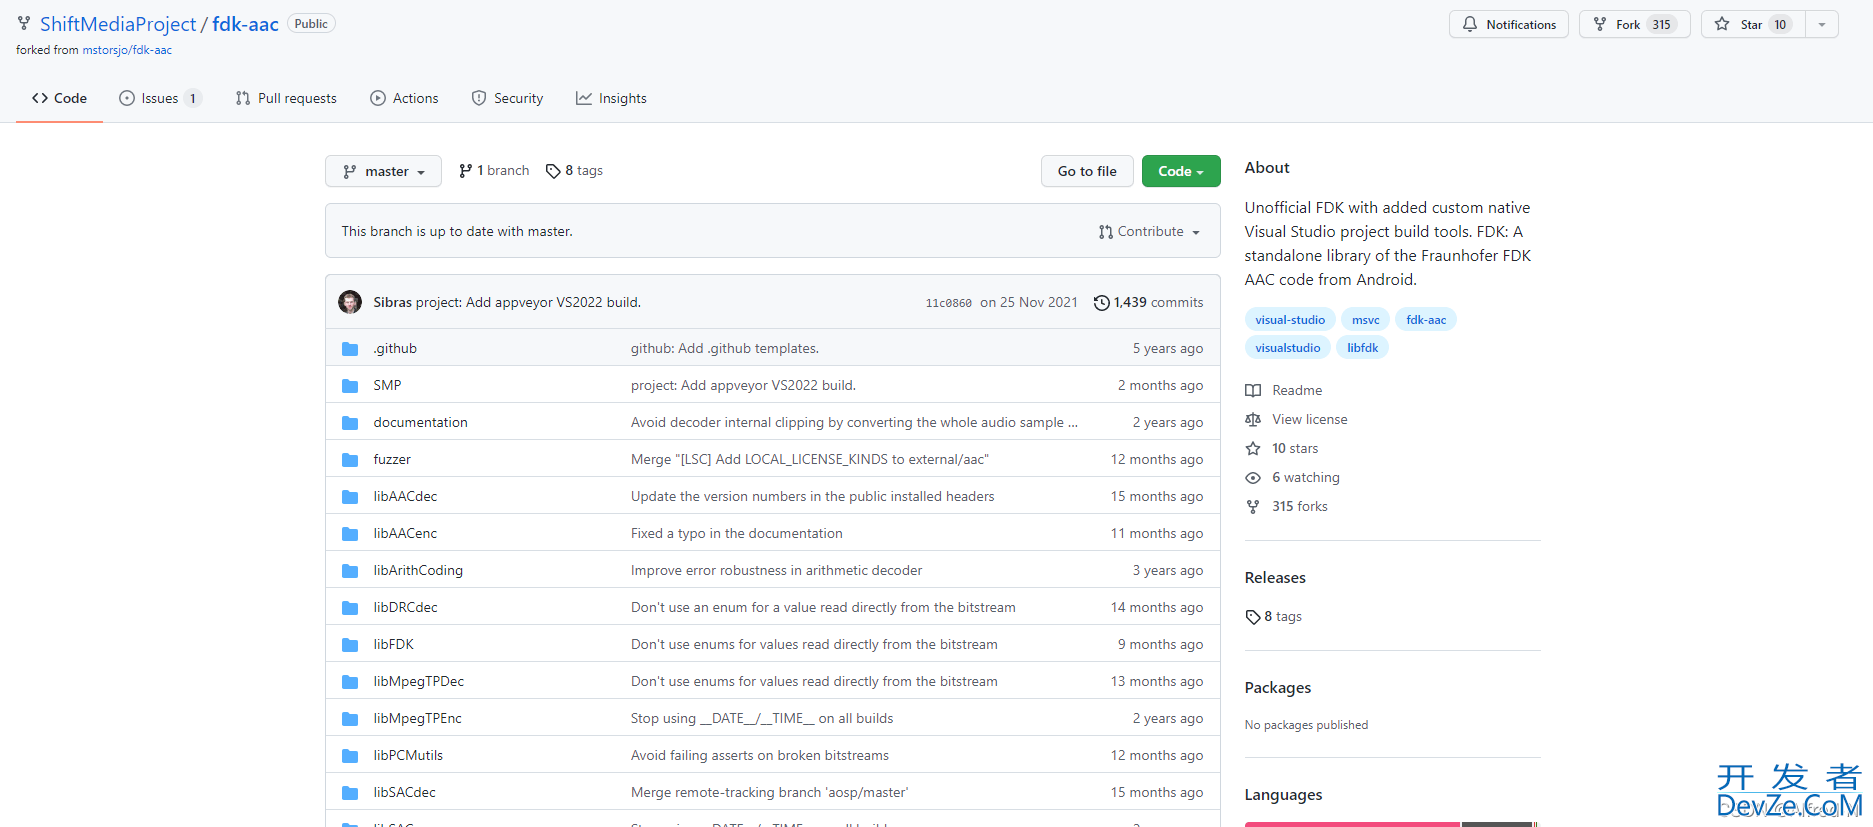The image size is (1873, 827).
Task: Select the libfdk topic tag
Action: [x=1362, y=348]
